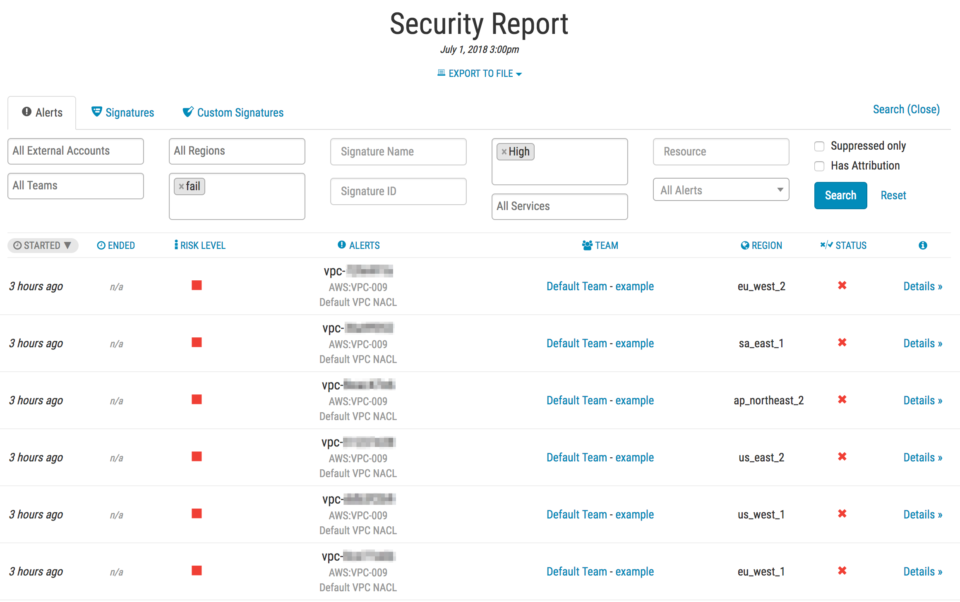This screenshot has width=960, height=602.
Task: Open the Custom Signatures tab
Action: pos(233,113)
